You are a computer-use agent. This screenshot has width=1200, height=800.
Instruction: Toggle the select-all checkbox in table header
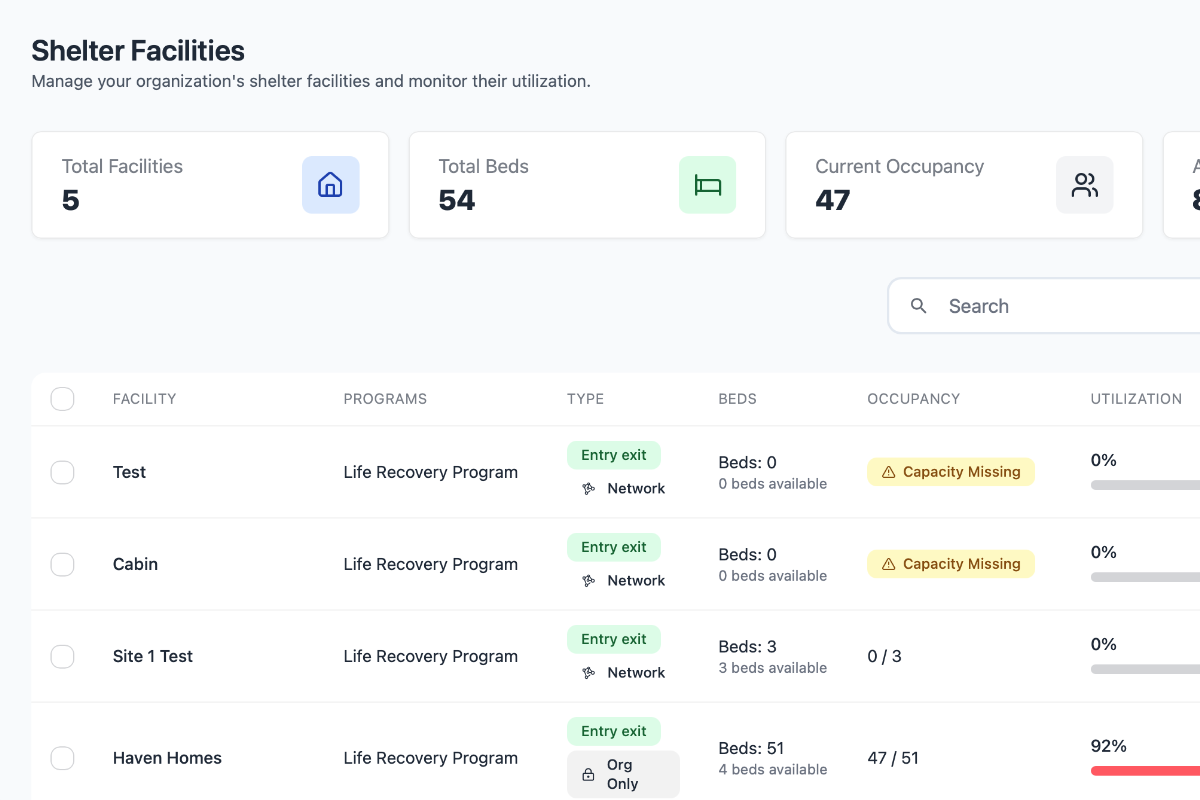tap(62, 399)
